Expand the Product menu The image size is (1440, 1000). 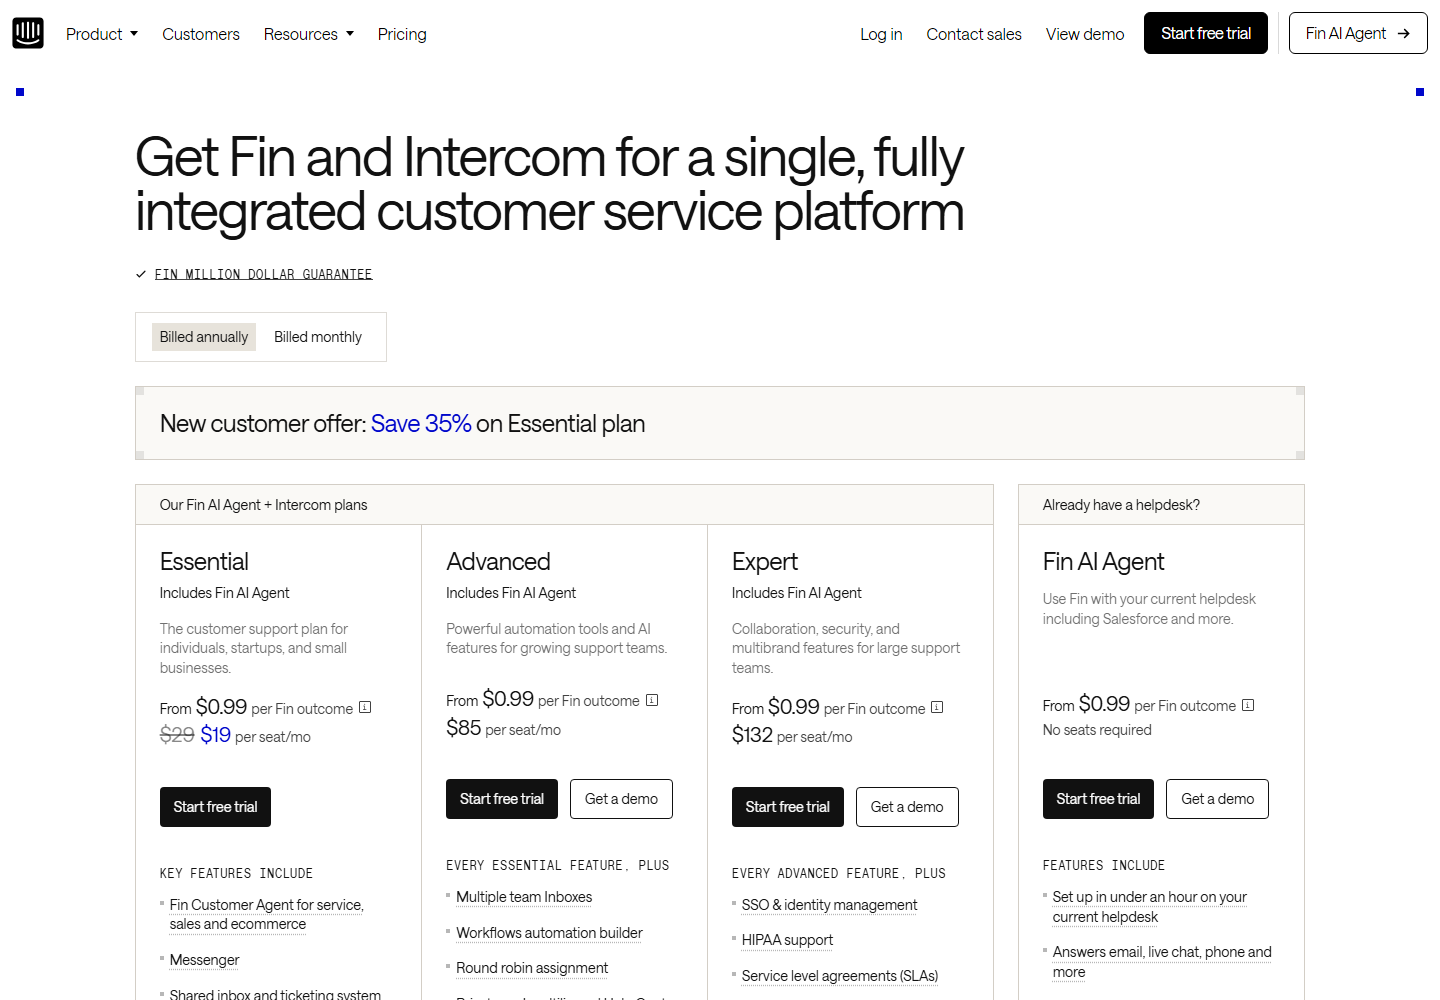(x=102, y=34)
